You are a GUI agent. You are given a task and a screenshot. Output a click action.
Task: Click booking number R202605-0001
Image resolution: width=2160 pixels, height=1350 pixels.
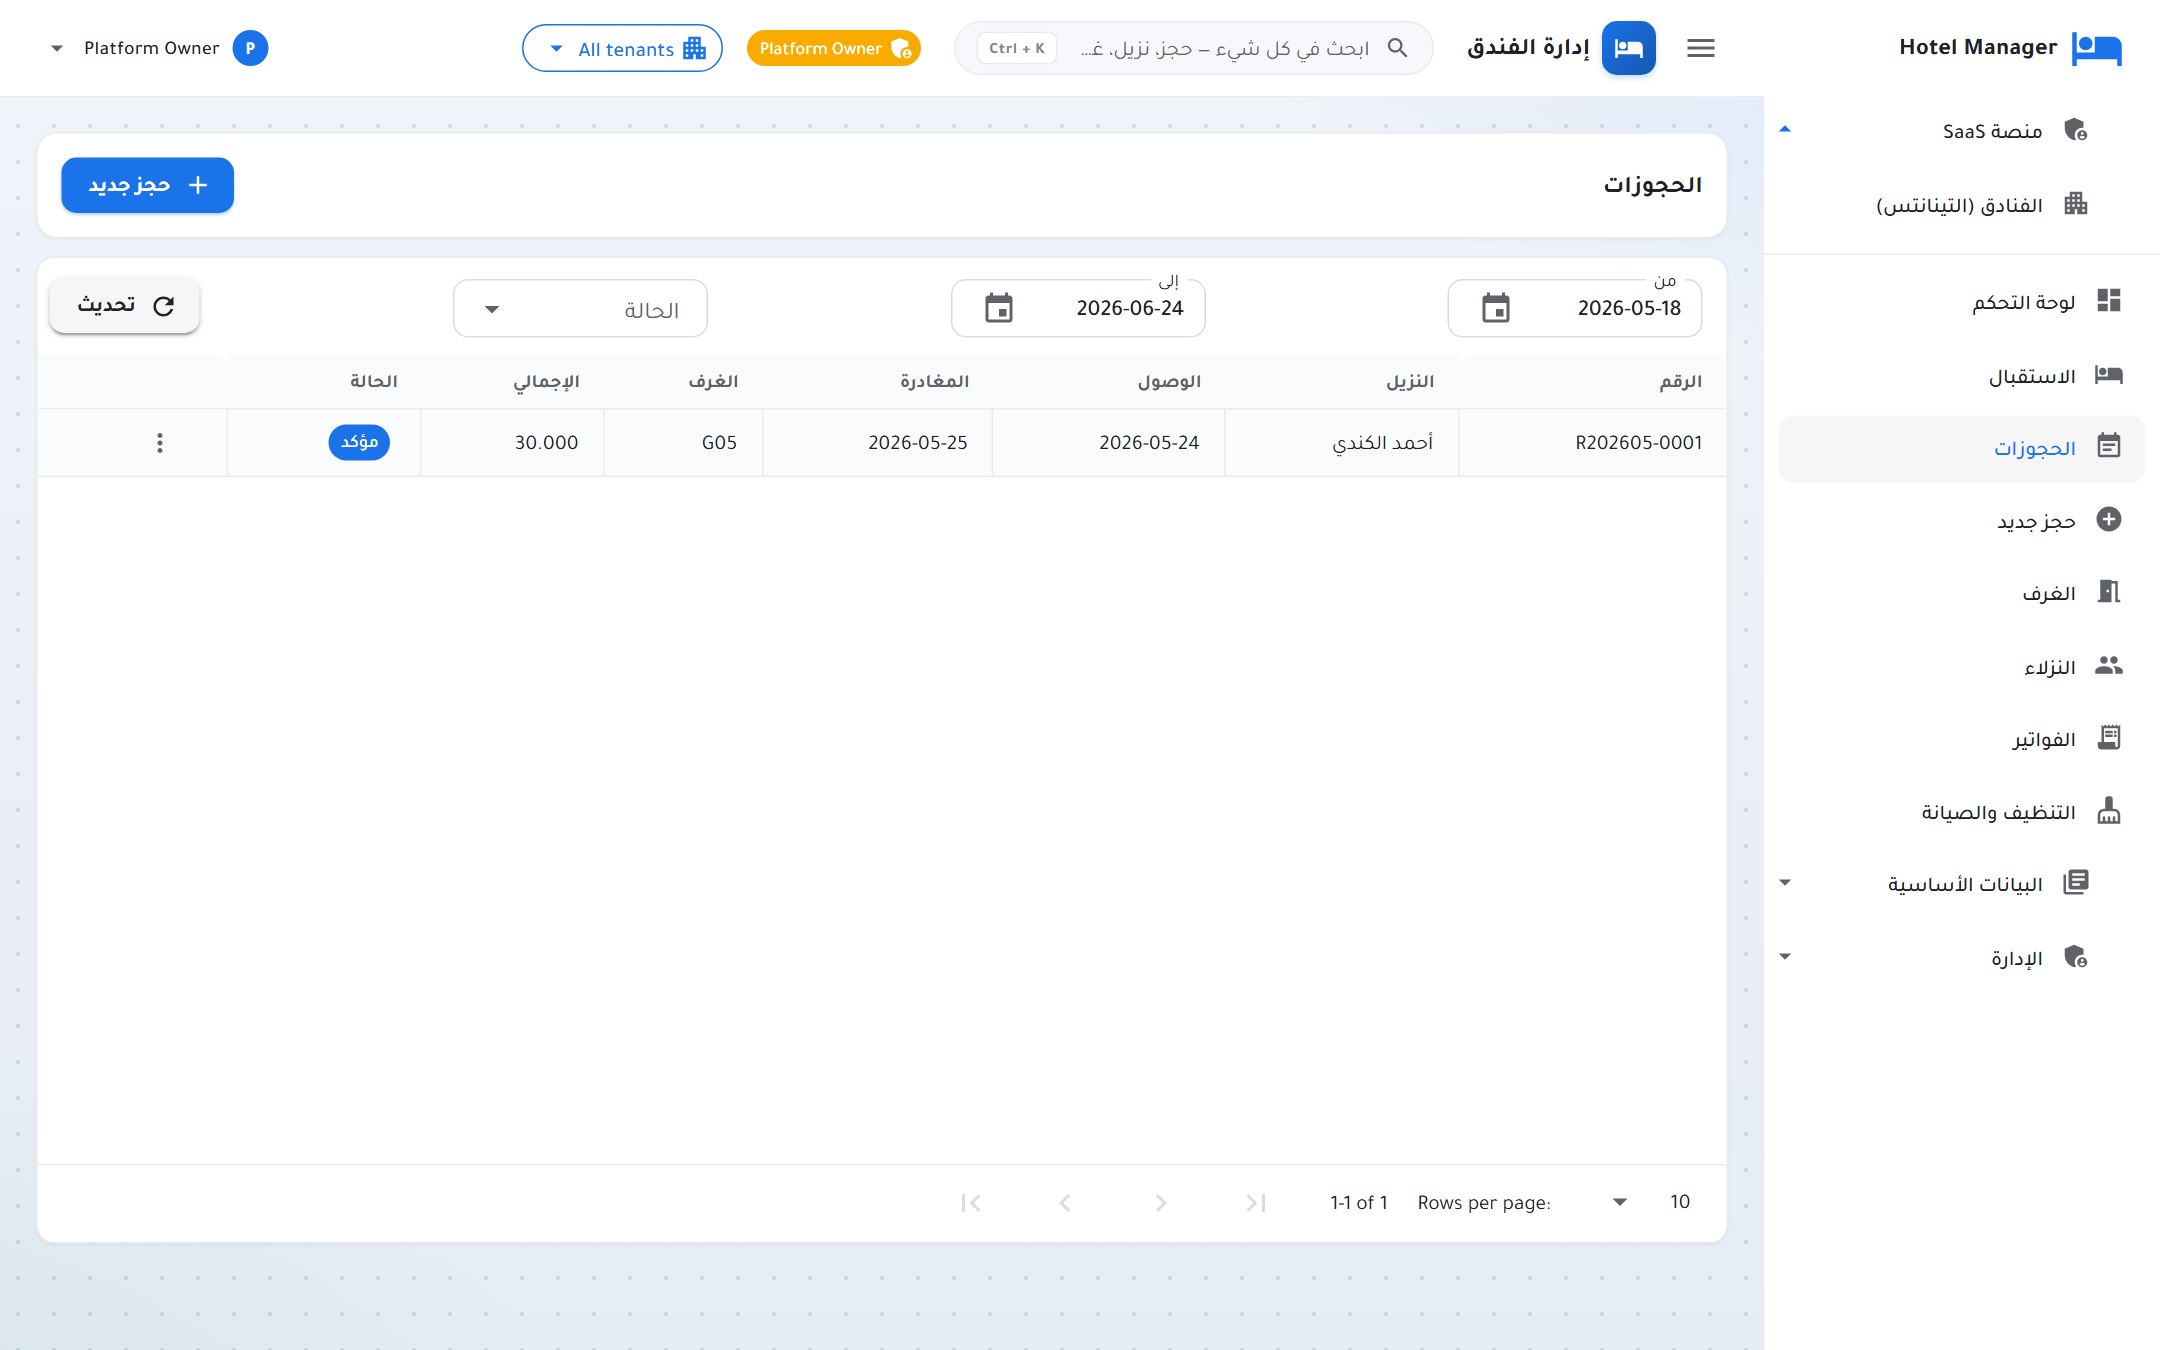click(1638, 443)
